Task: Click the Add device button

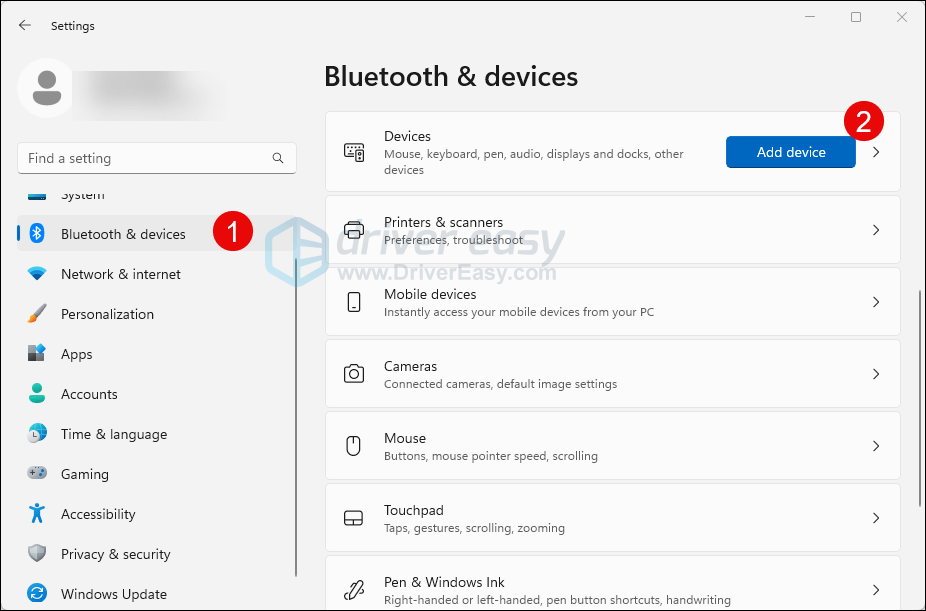Action: tap(790, 151)
